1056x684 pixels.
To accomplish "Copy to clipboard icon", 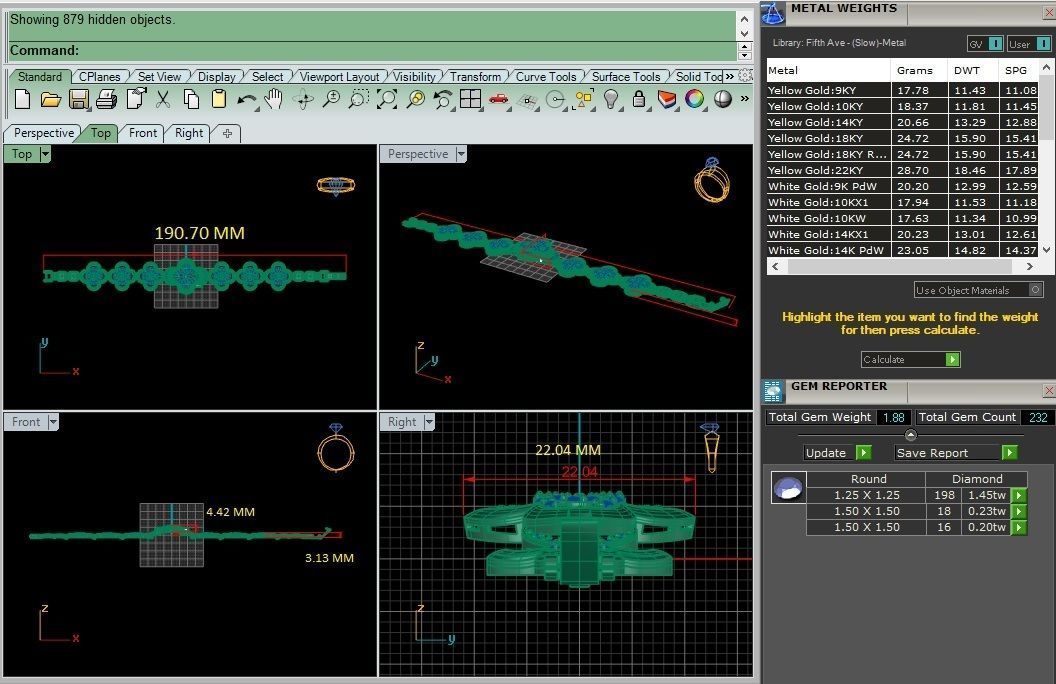I will [x=191, y=100].
